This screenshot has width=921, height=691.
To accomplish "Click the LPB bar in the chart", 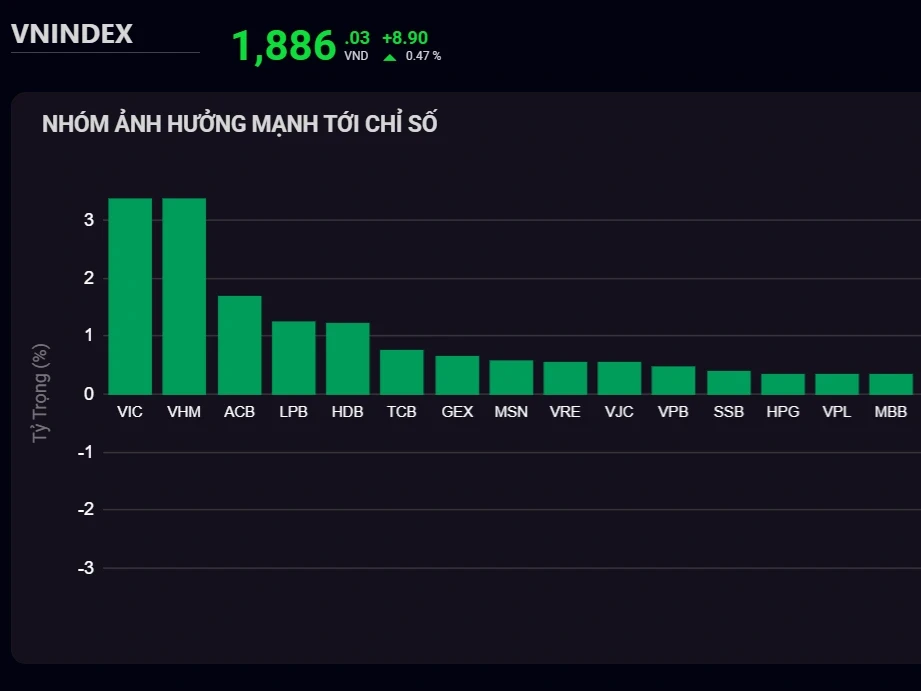I will (x=294, y=358).
